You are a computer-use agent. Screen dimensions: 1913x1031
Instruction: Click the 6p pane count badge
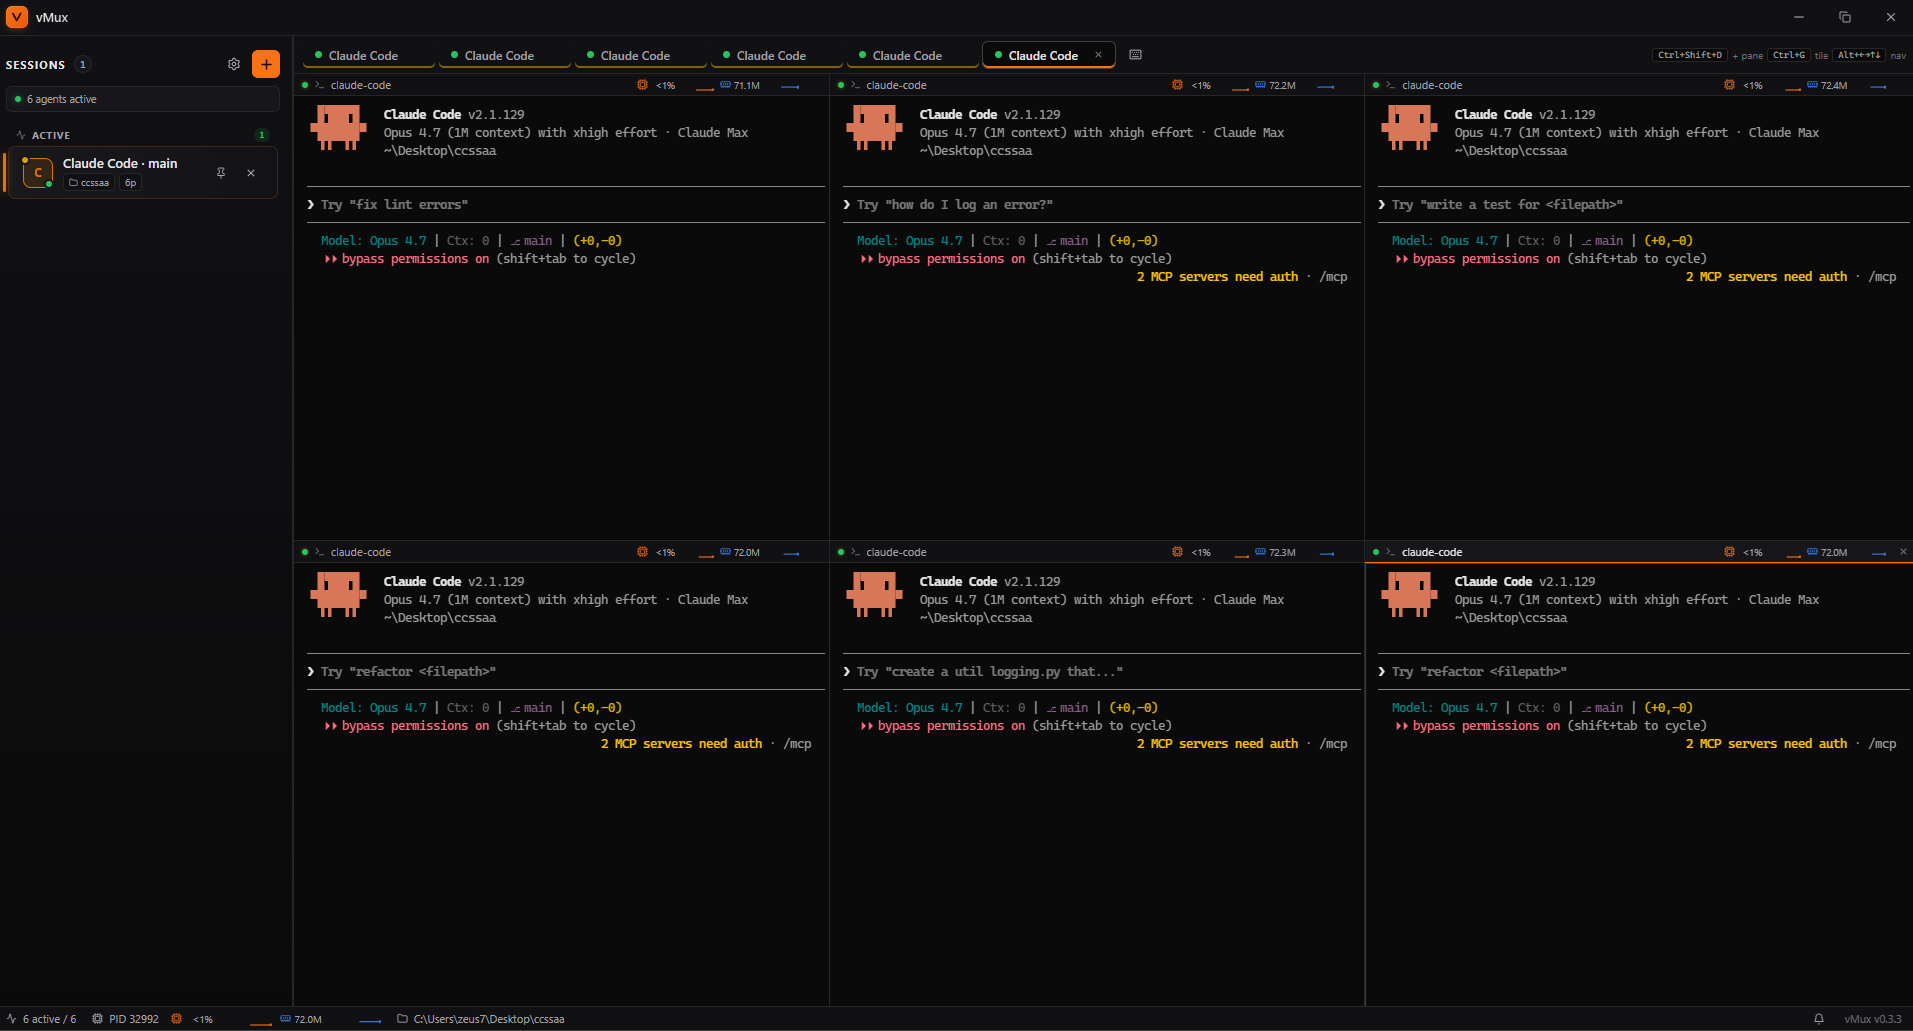(131, 183)
